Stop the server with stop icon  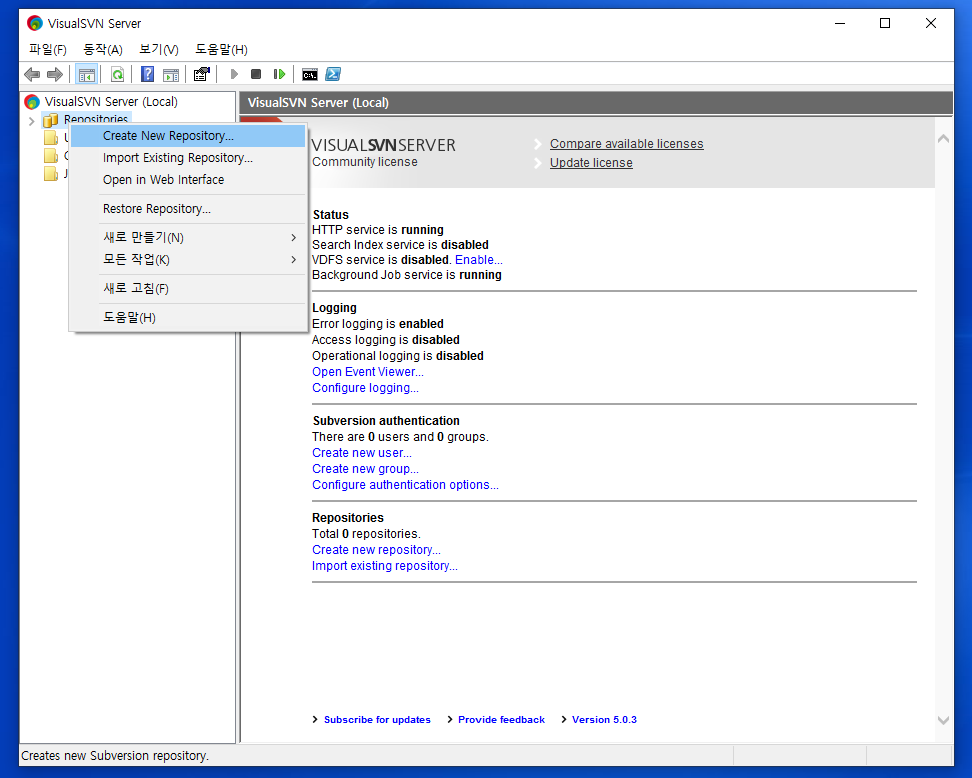pyautogui.click(x=255, y=74)
